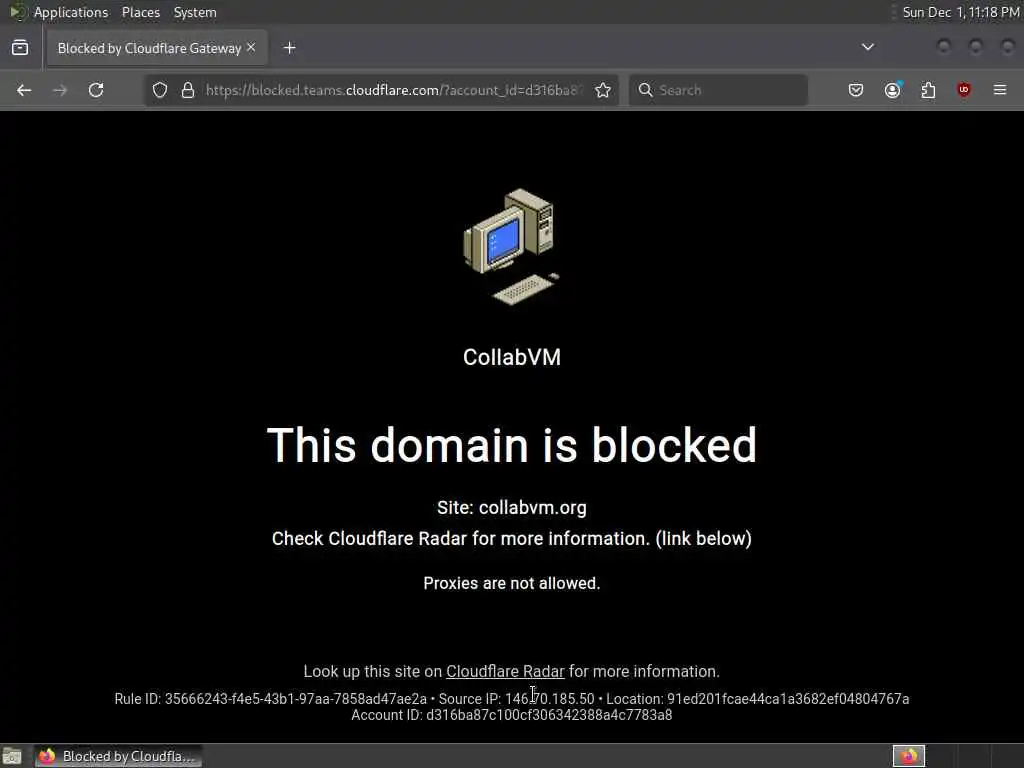1024x768 pixels.
Task: Open the System menu
Action: (195, 12)
